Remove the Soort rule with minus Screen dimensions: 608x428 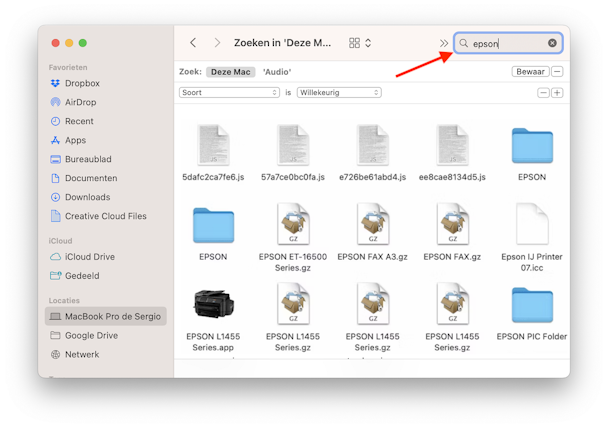point(543,93)
